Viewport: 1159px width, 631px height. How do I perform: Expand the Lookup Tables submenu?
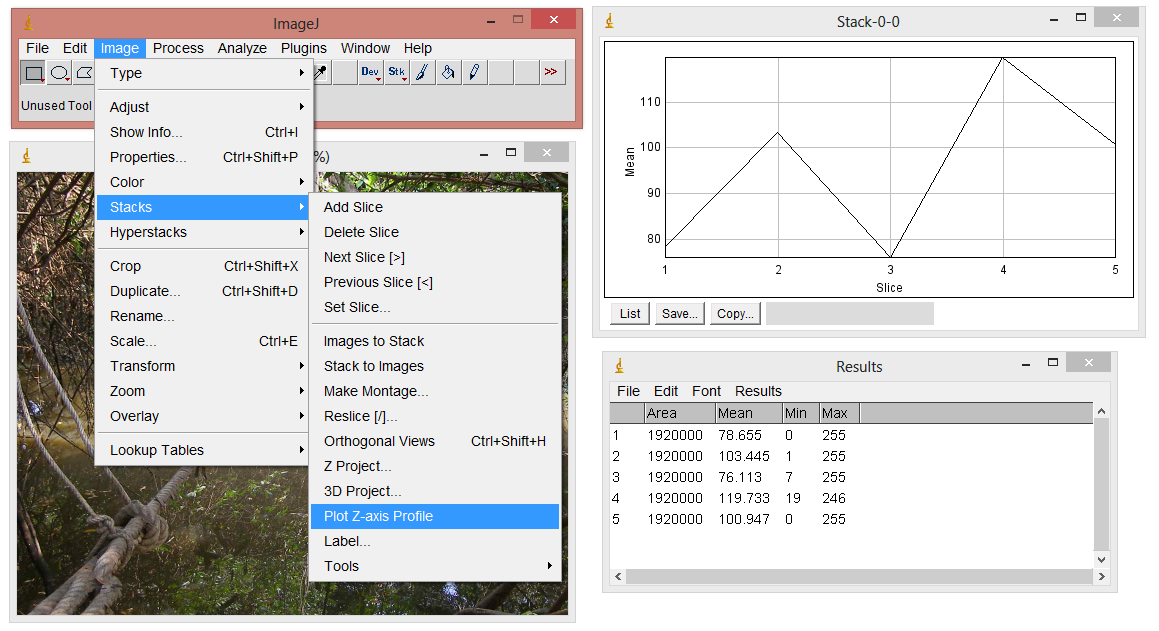(x=160, y=449)
